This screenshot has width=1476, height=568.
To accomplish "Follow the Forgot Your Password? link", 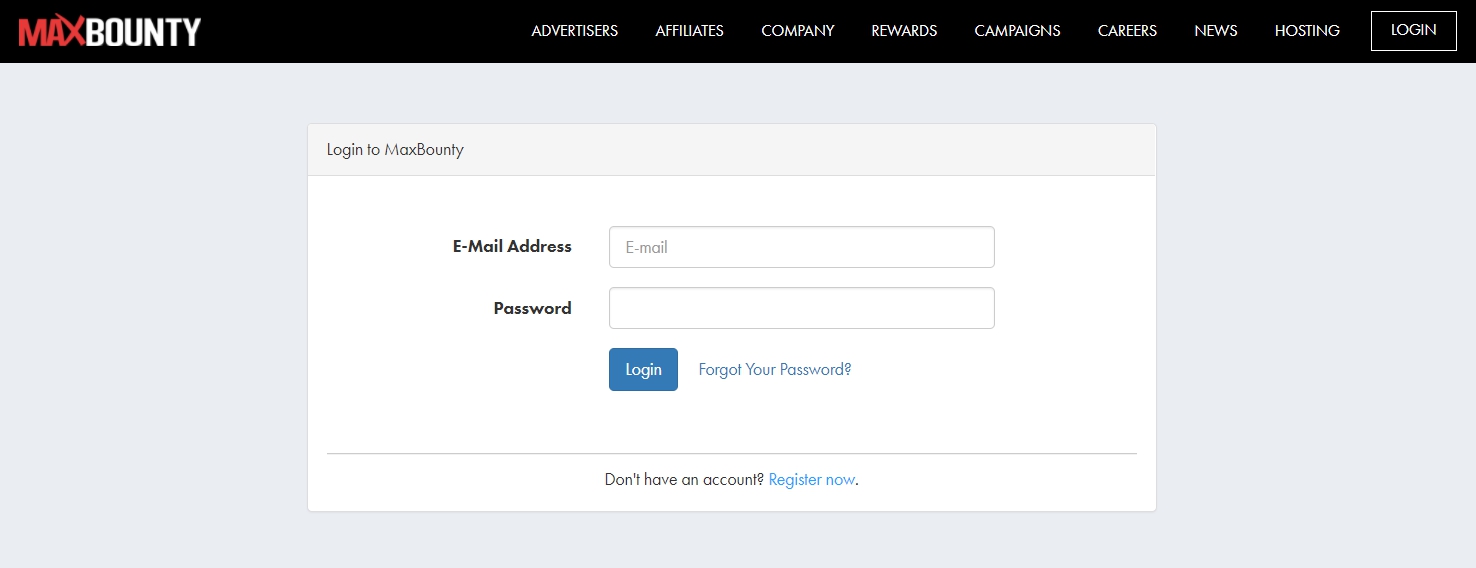I will pyautogui.click(x=774, y=369).
